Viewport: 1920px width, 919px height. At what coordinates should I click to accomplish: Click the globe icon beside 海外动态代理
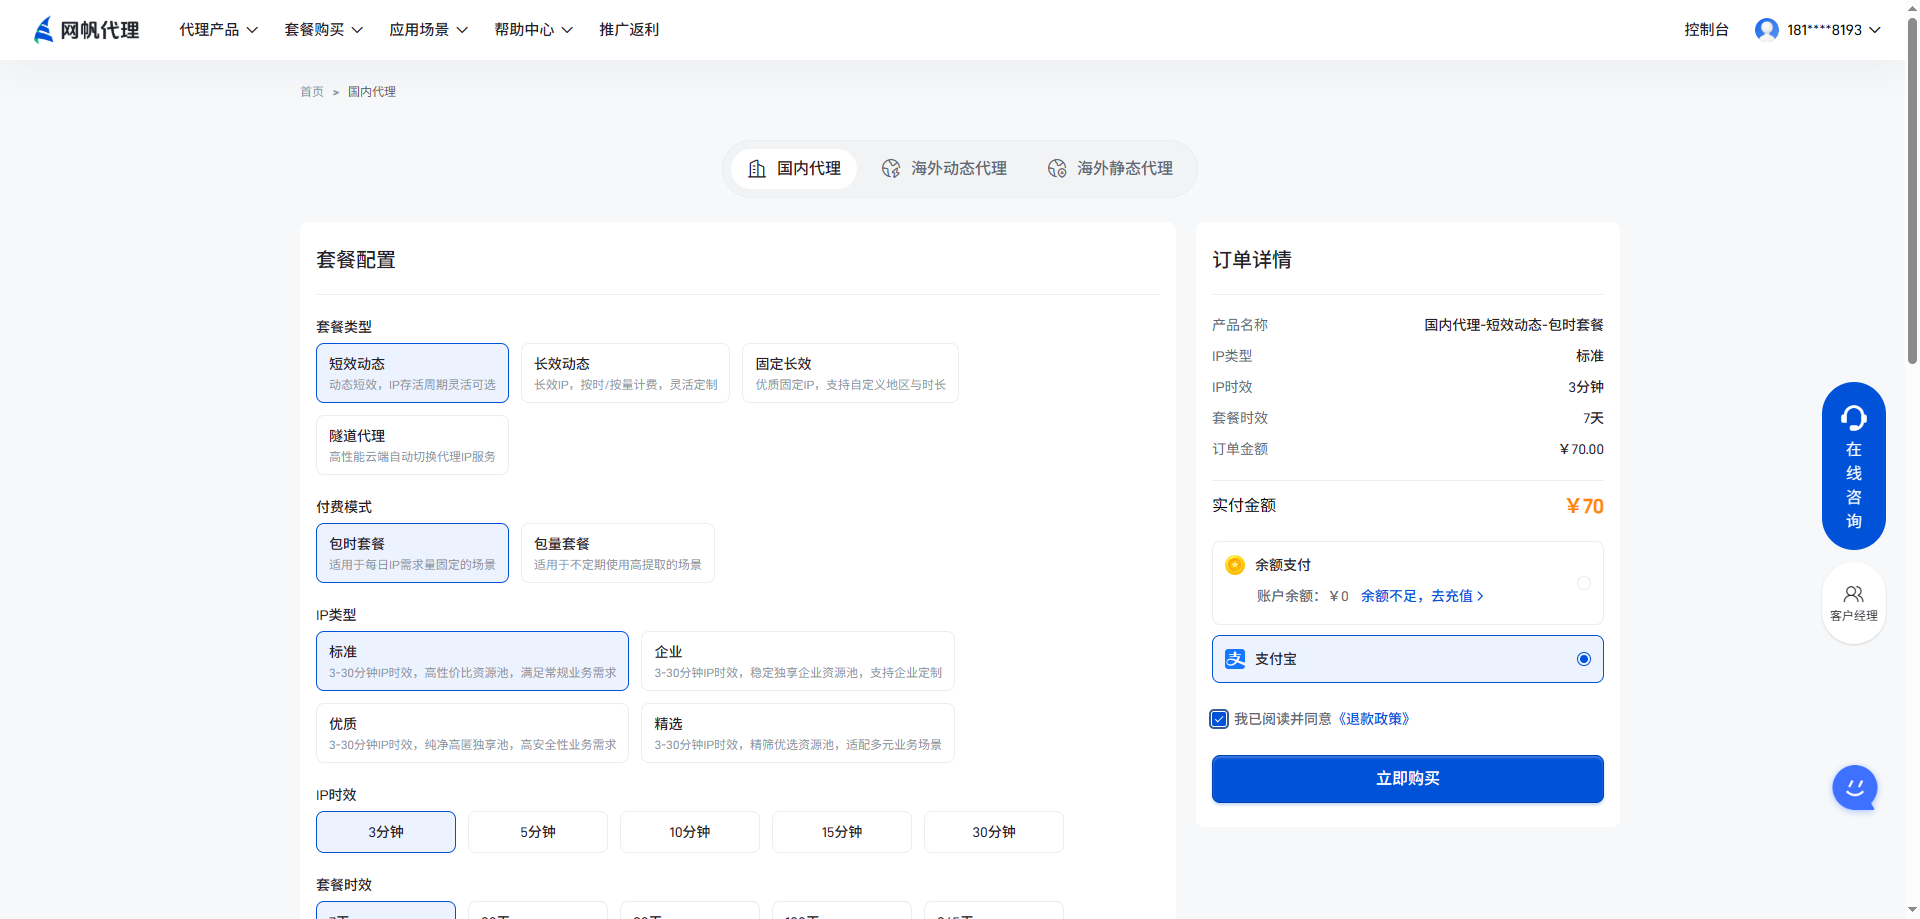click(890, 169)
